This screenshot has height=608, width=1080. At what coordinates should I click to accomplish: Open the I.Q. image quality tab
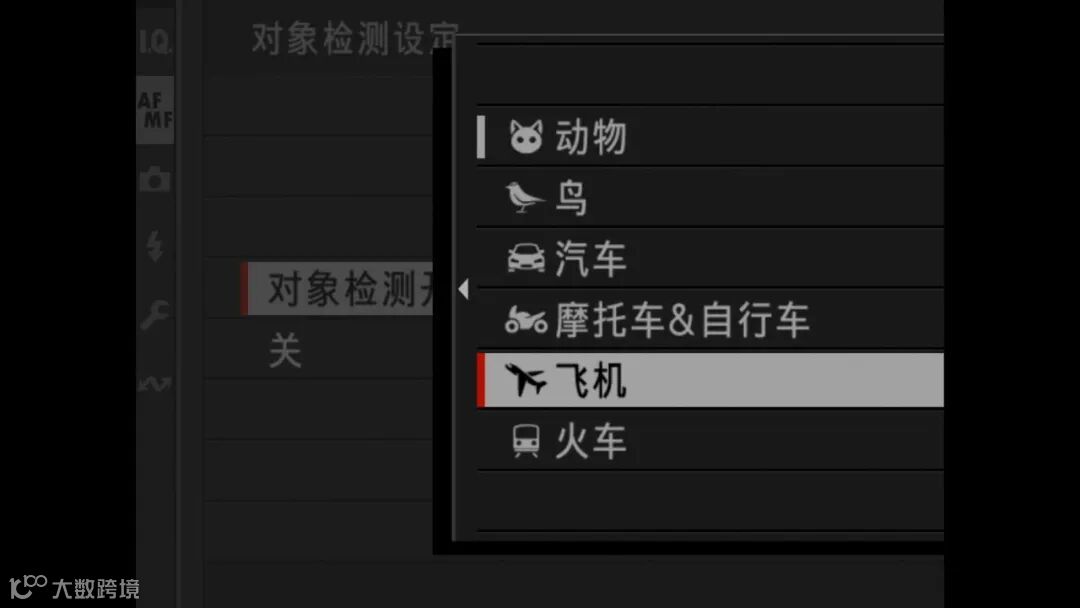(155, 42)
